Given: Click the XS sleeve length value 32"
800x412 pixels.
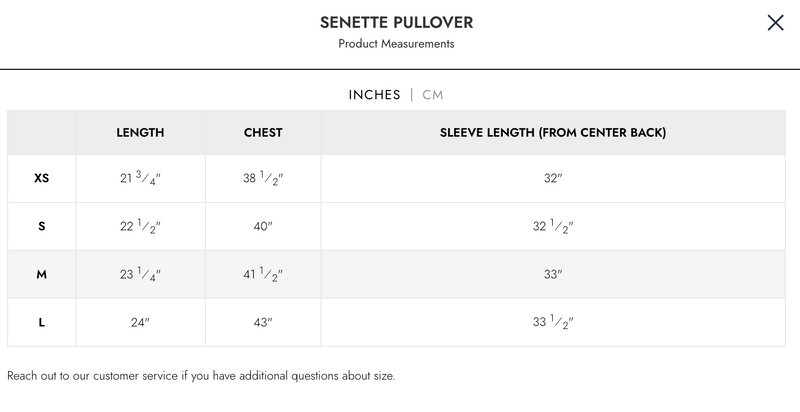Looking at the screenshot, I should tap(553, 179).
